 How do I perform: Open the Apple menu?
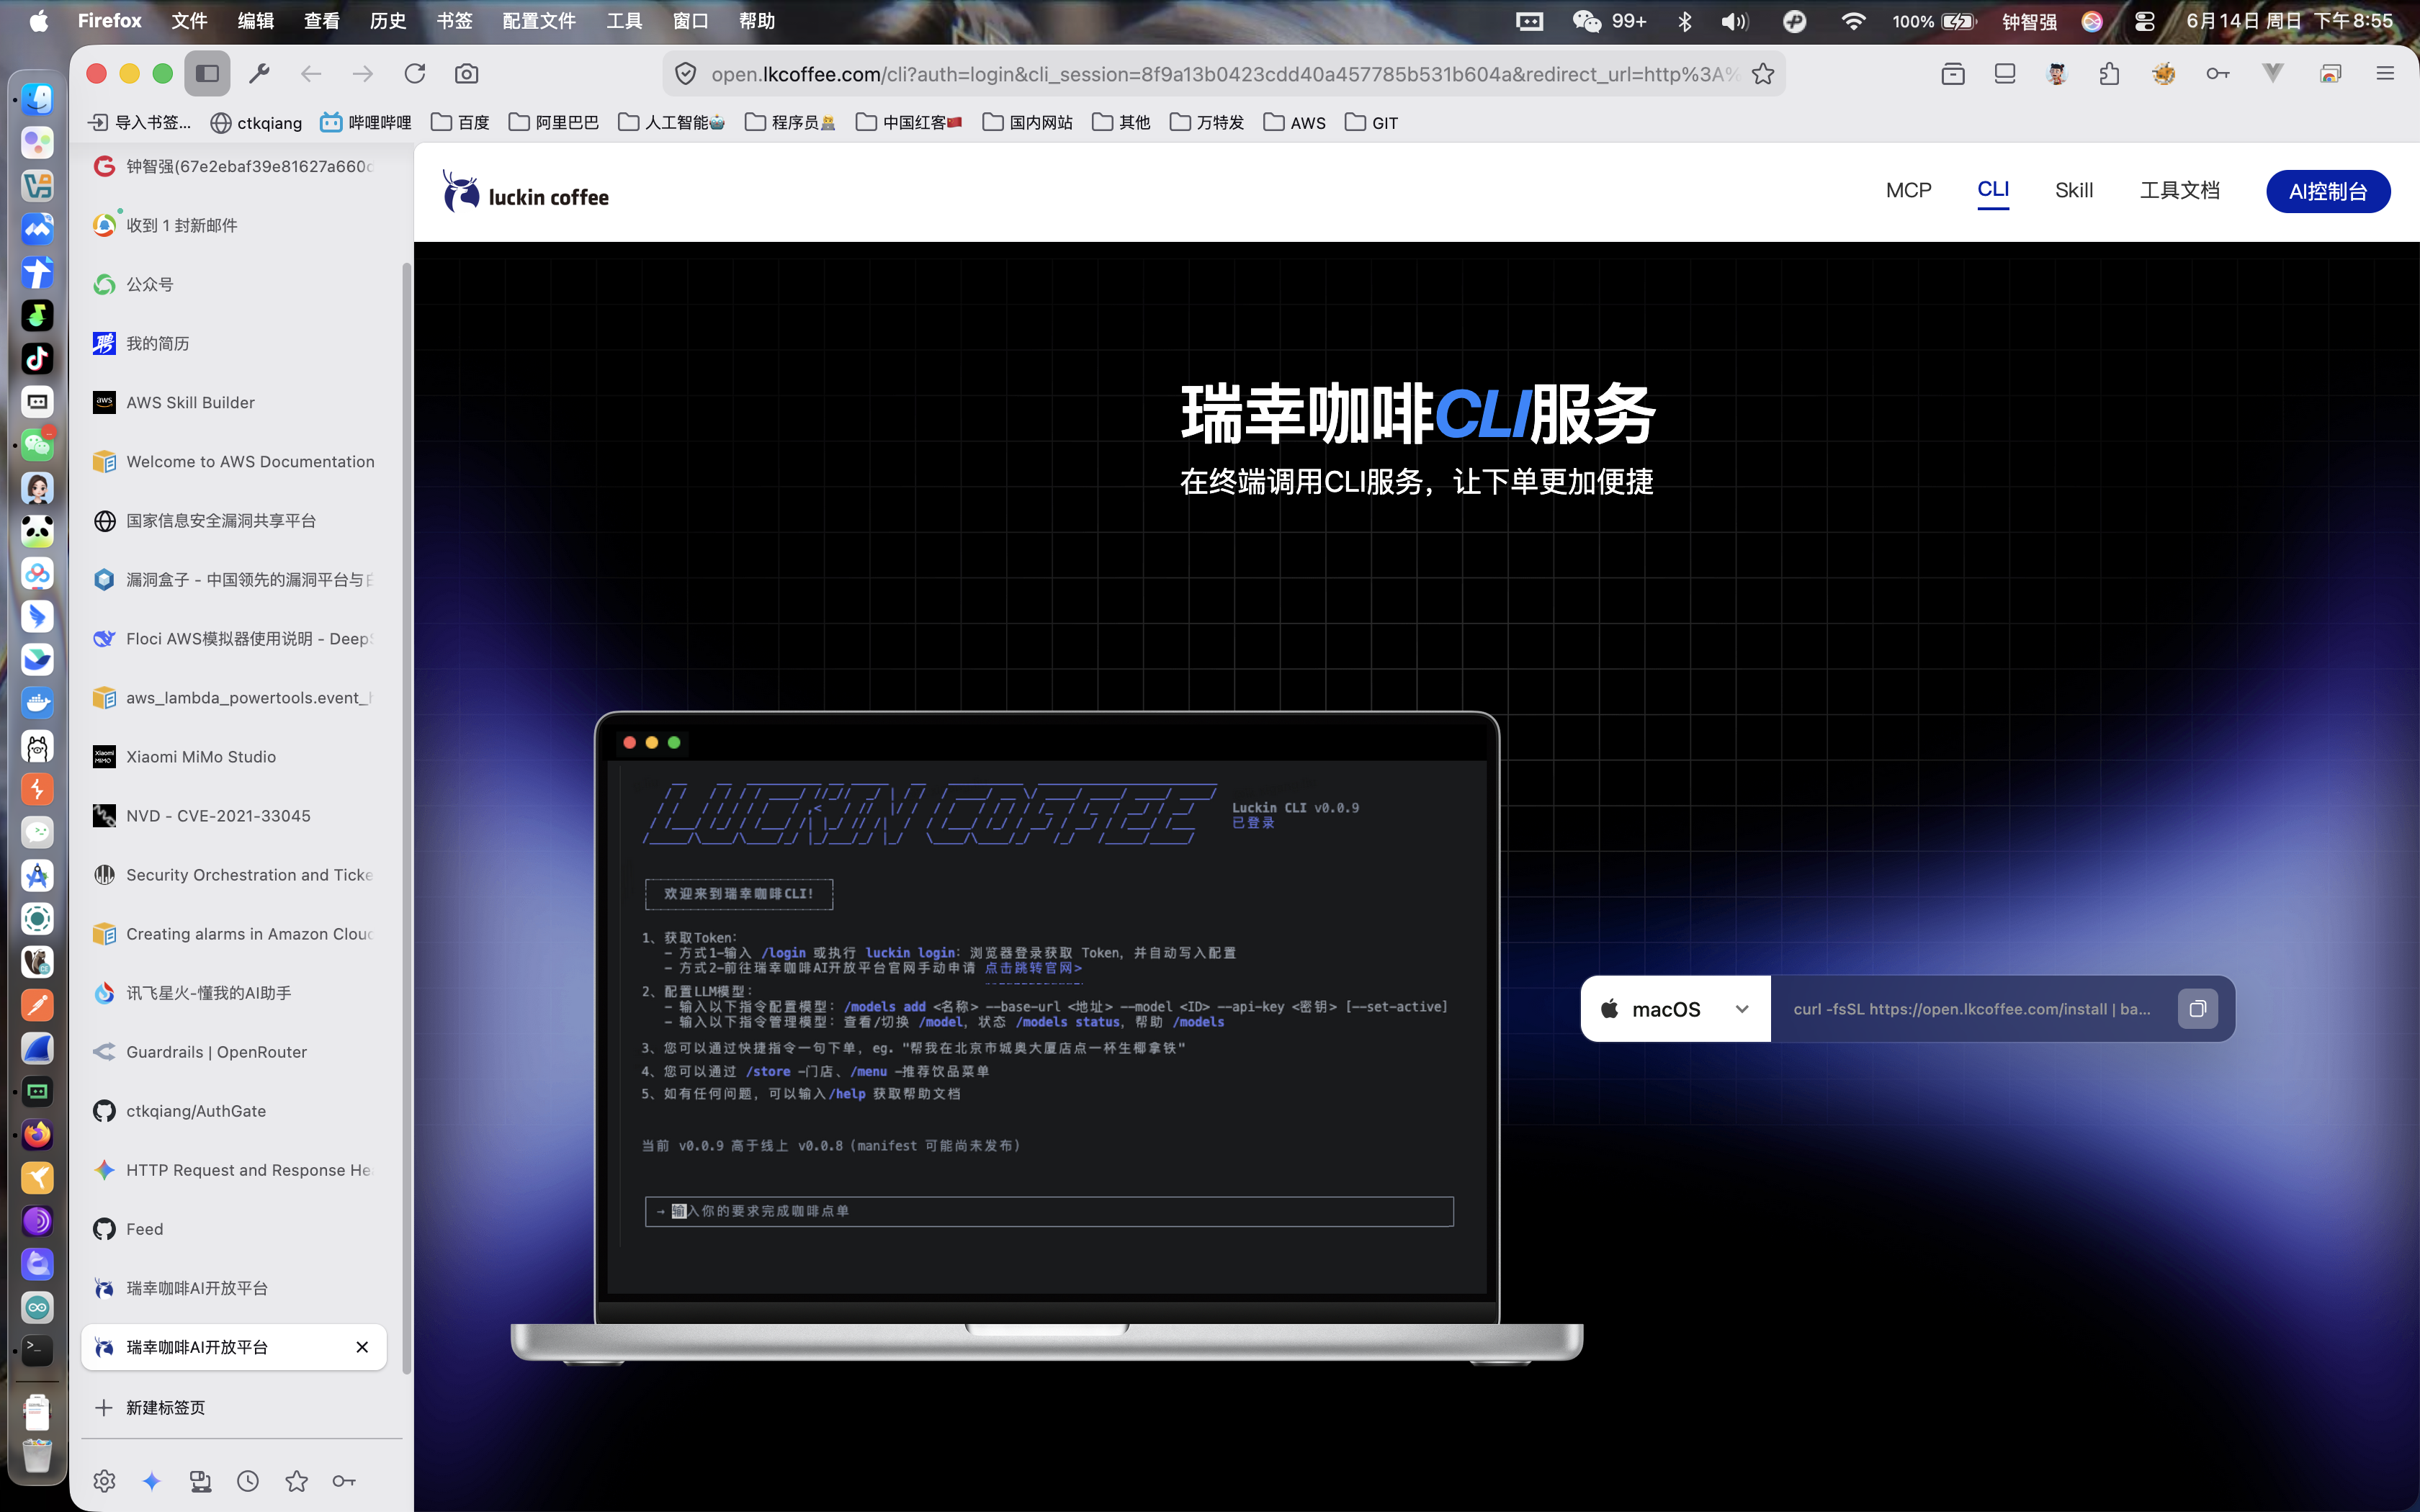click(x=38, y=21)
